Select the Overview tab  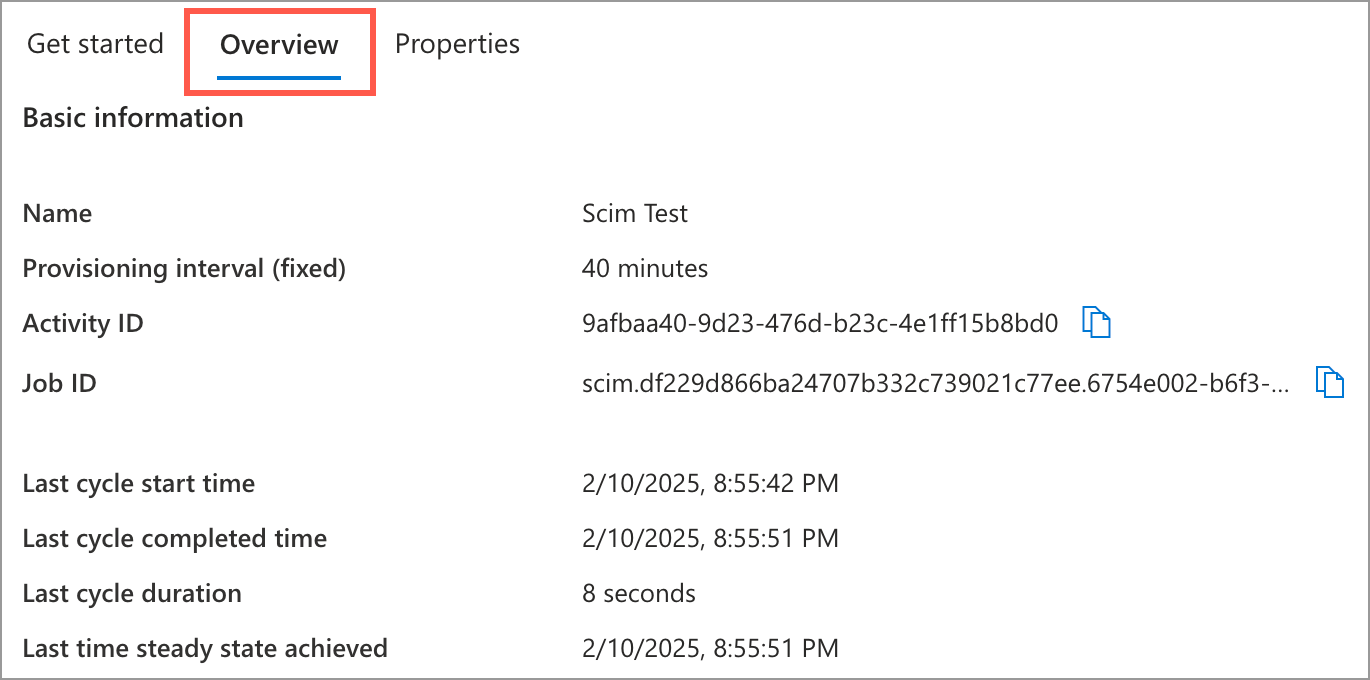pos(279,45)
